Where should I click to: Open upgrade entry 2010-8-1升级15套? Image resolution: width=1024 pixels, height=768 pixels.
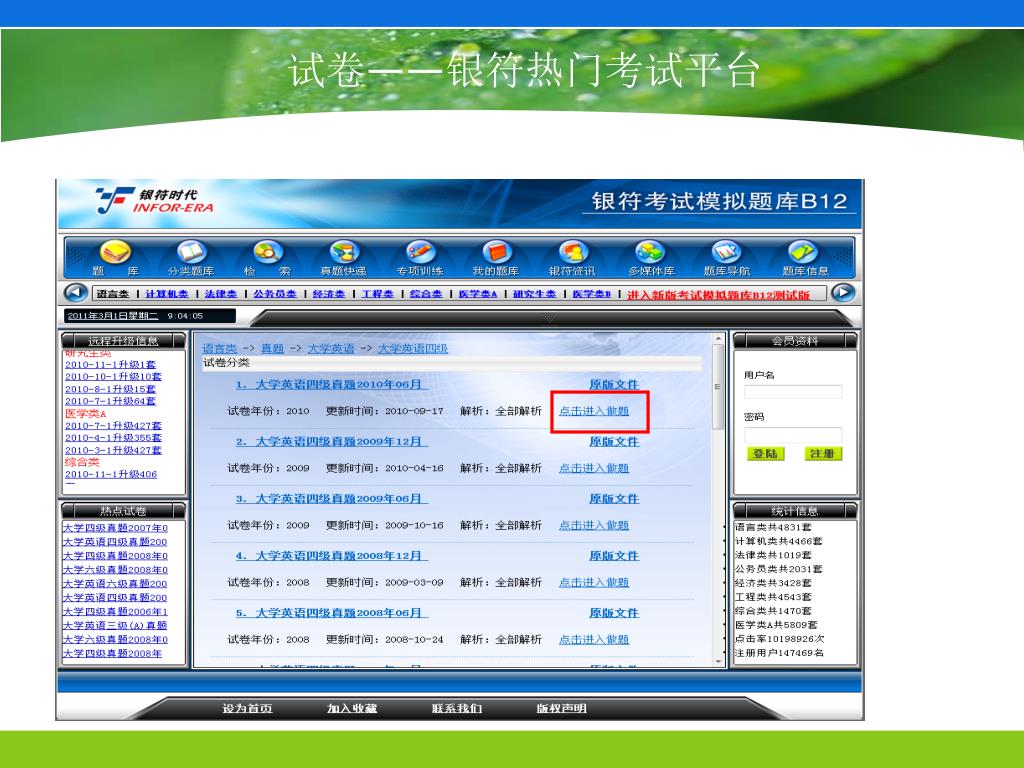point(110,389)
